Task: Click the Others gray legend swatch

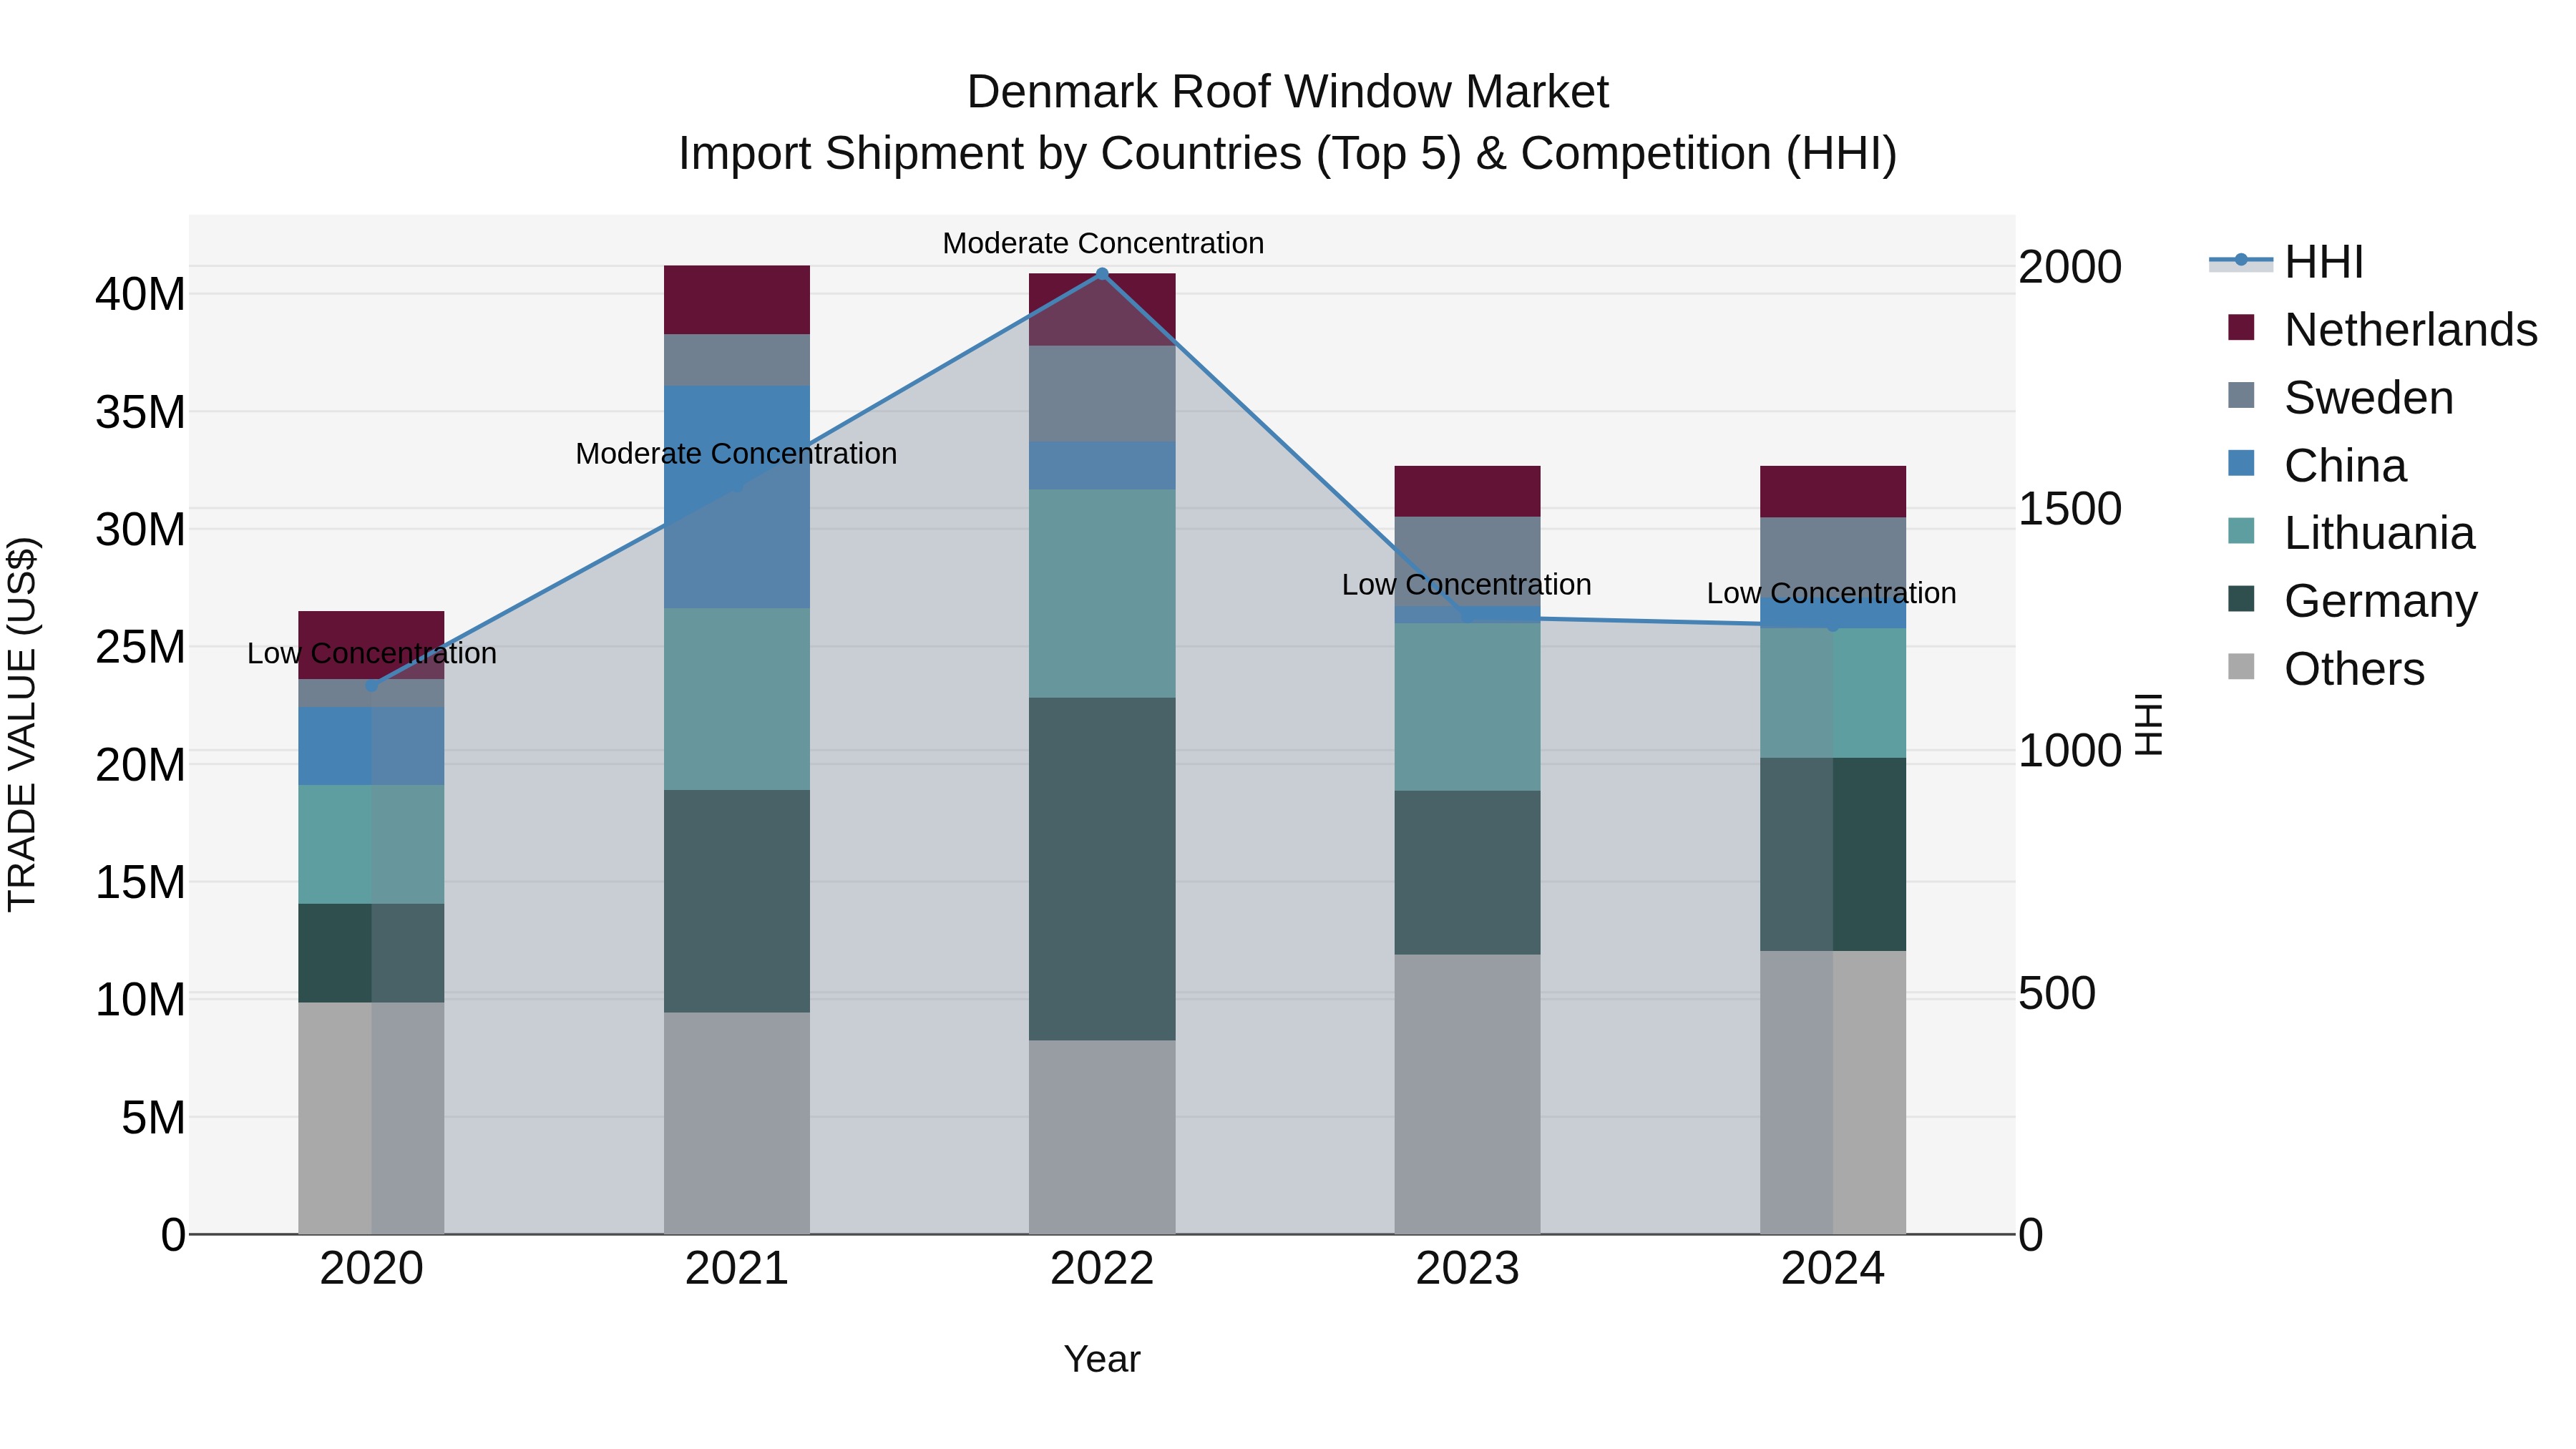Action: click(2241, 666)
